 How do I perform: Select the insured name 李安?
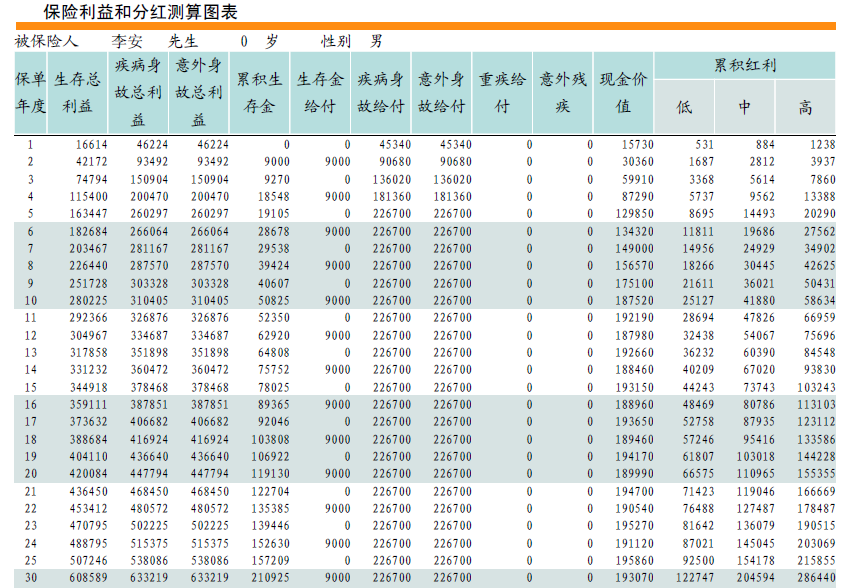click(127, 42)
